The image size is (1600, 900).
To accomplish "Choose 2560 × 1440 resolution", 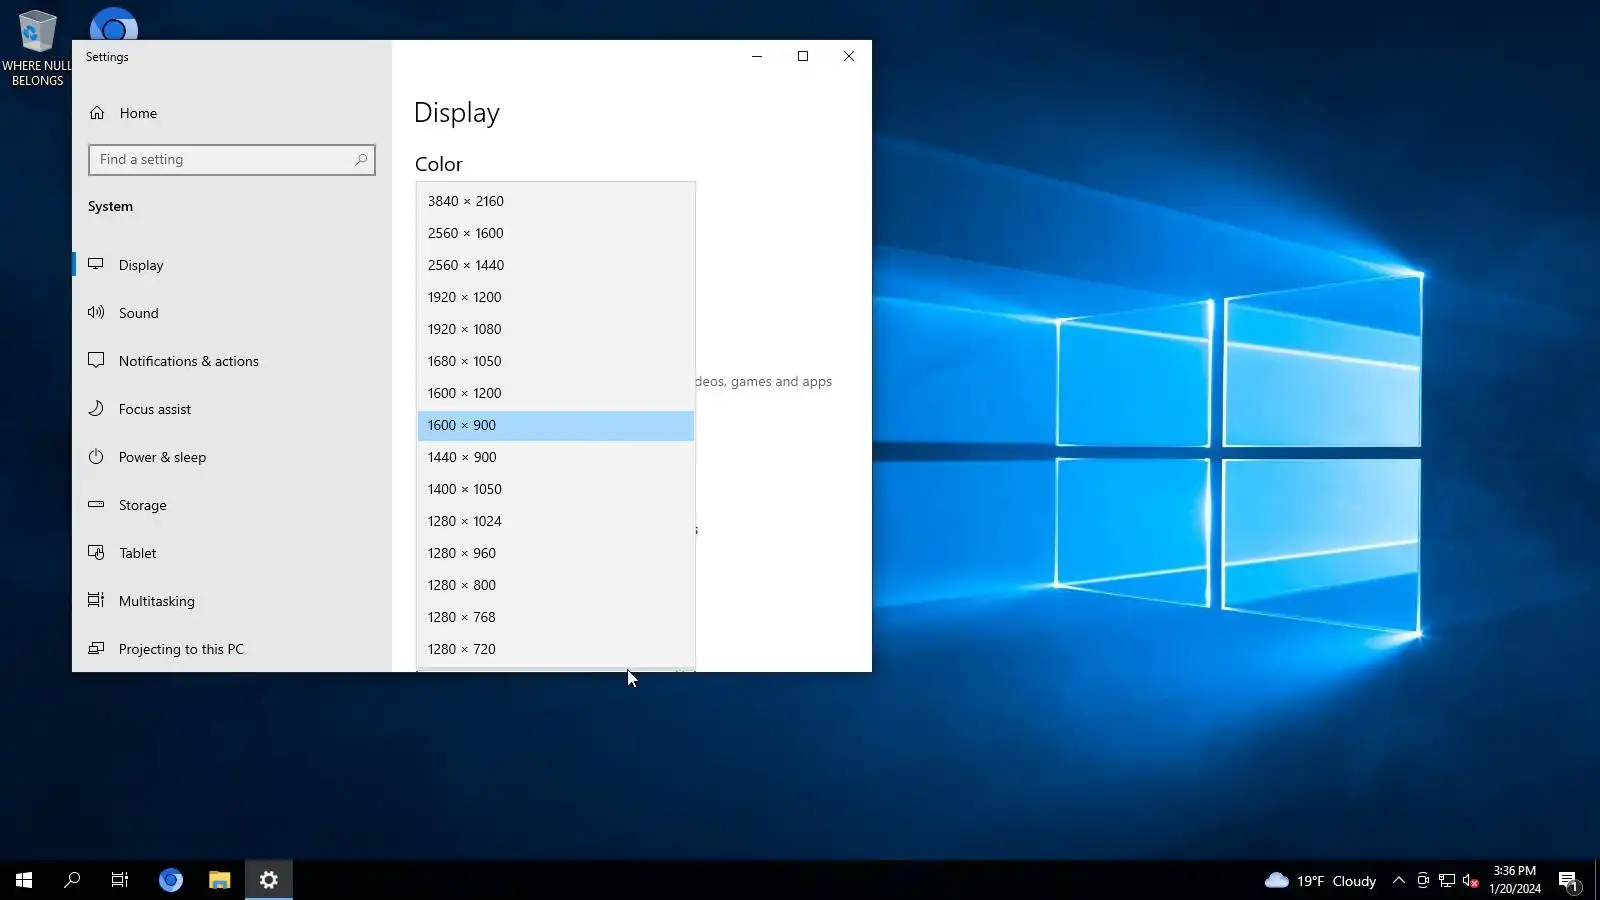I will coord(556,265).
